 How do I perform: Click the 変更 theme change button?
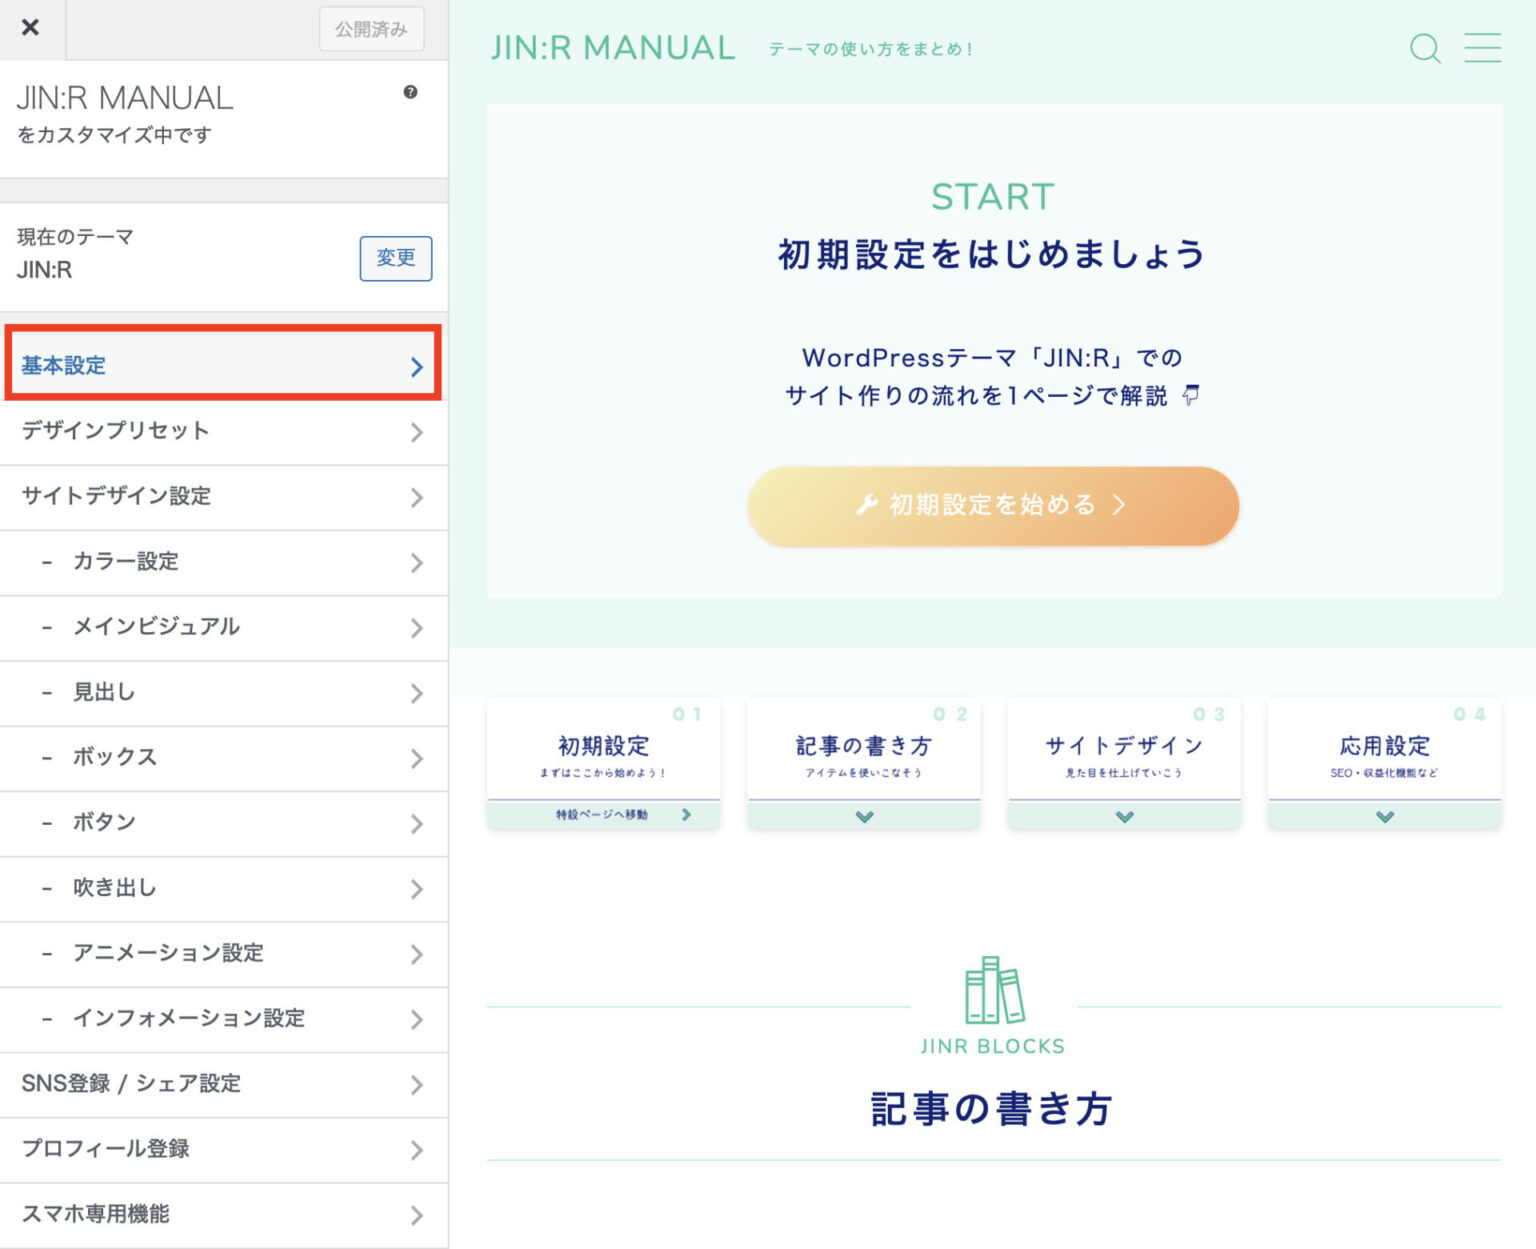[x=395, y=258]
